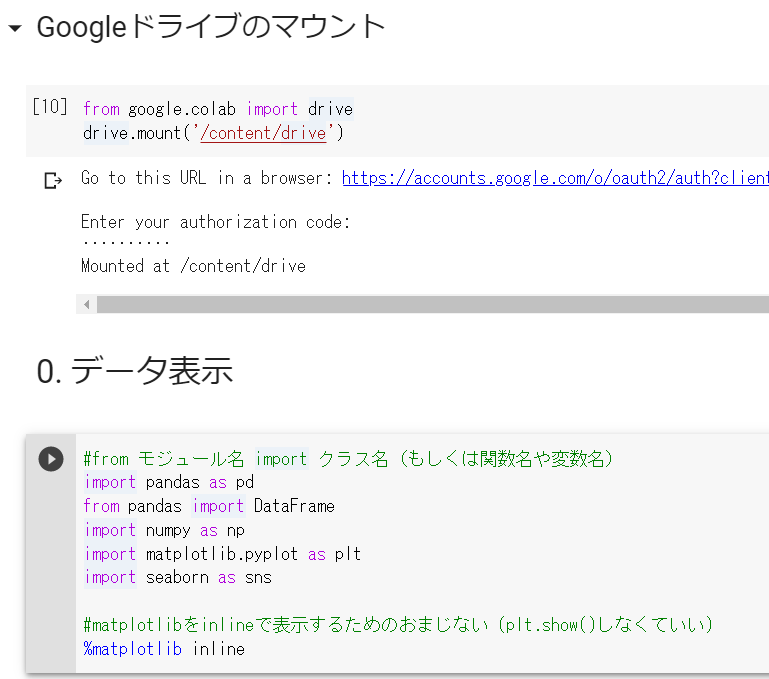Click the 'from pandas import DataFrame' line
The width and height of the screenshot is (769, 679).
[209, 506]
